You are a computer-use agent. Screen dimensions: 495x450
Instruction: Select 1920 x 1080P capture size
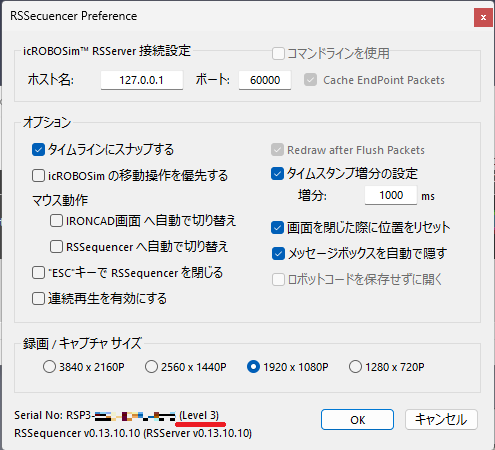[x=253, y=367]
